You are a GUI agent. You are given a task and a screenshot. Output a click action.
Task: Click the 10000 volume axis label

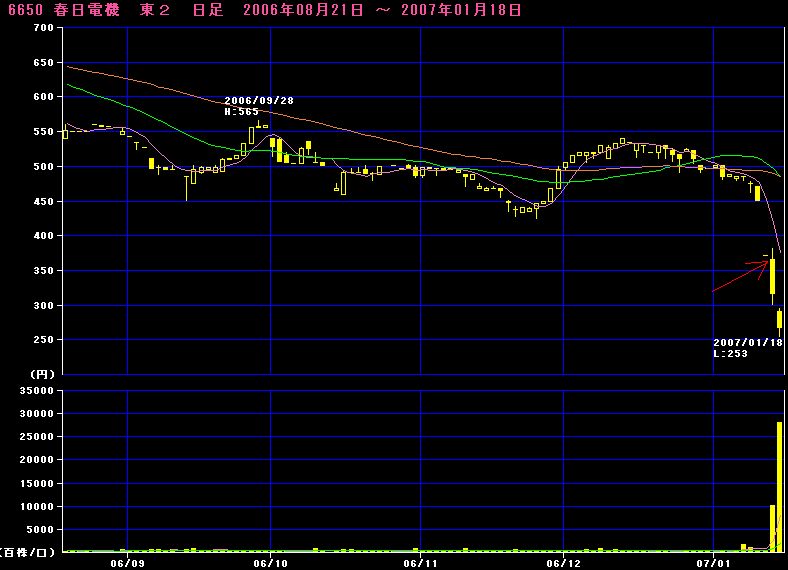[x=37, y=507]
